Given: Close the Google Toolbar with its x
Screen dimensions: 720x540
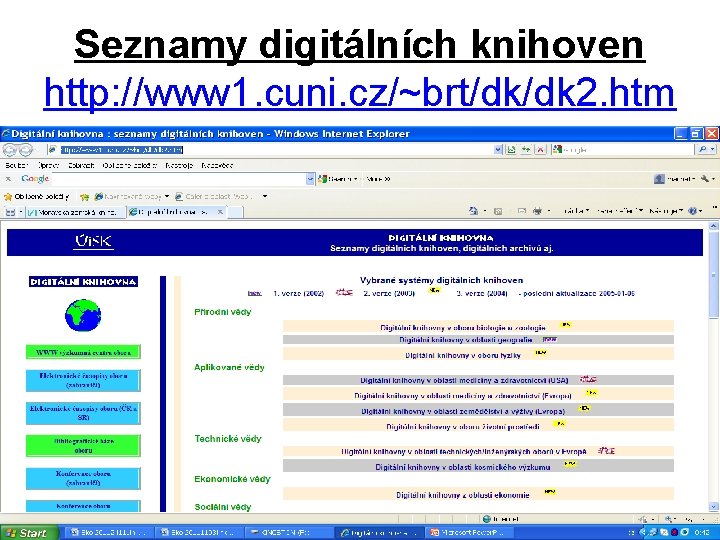Looking at the screenshot, I should pyautogui.click(x=8, y=179).
